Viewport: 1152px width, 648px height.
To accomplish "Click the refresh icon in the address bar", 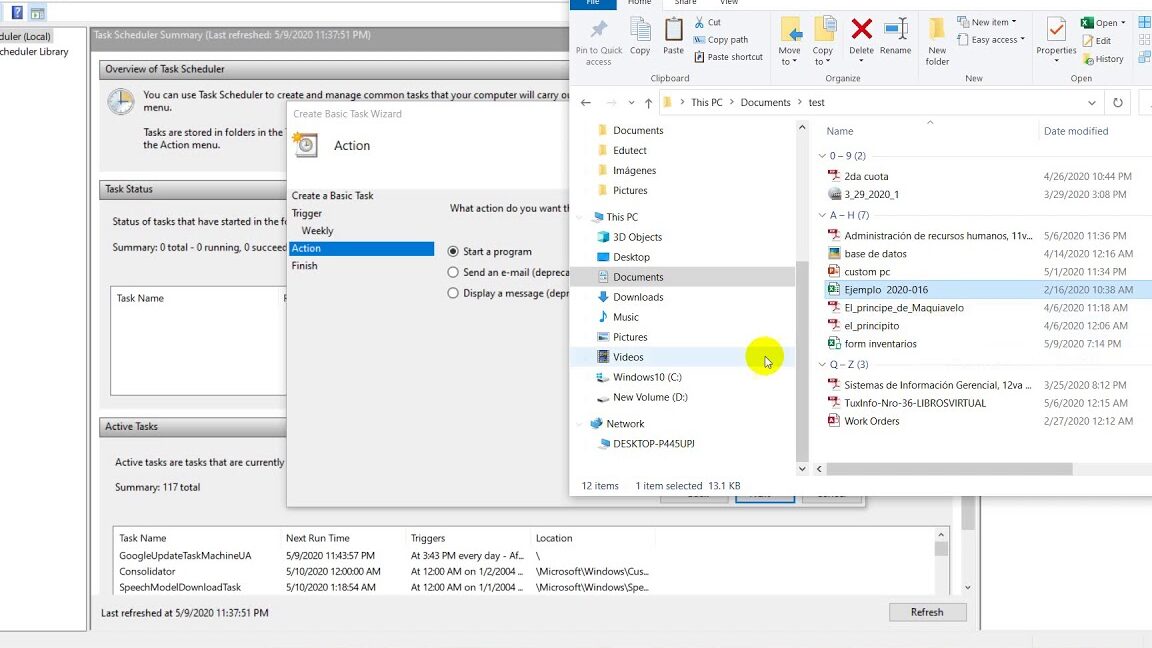I will pos(1118,101).
